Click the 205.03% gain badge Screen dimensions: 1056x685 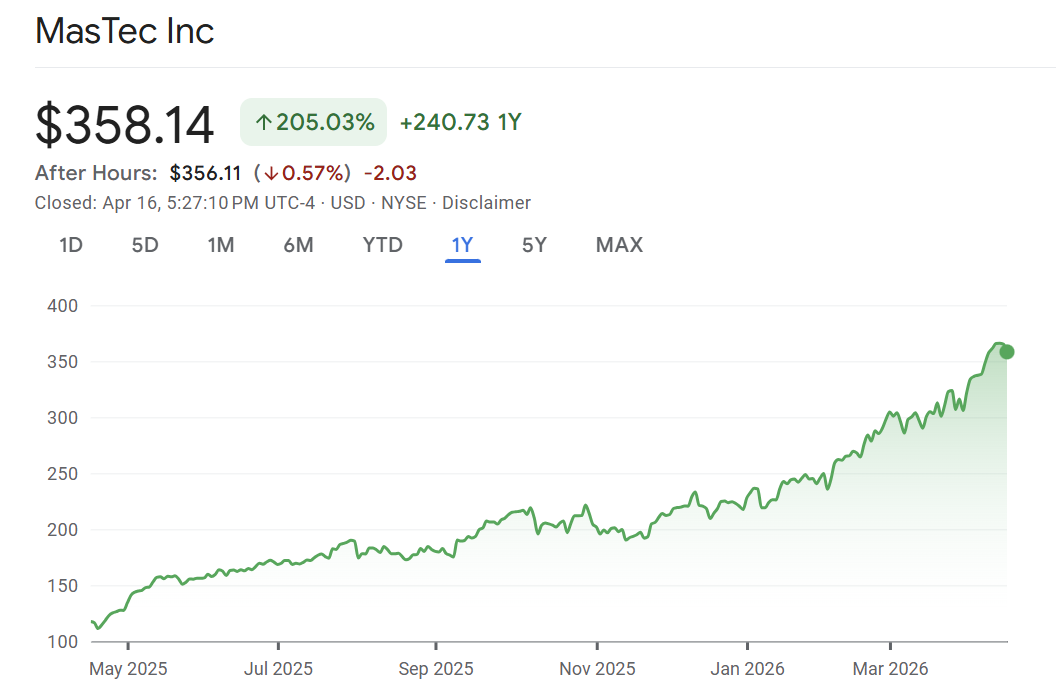313,123
